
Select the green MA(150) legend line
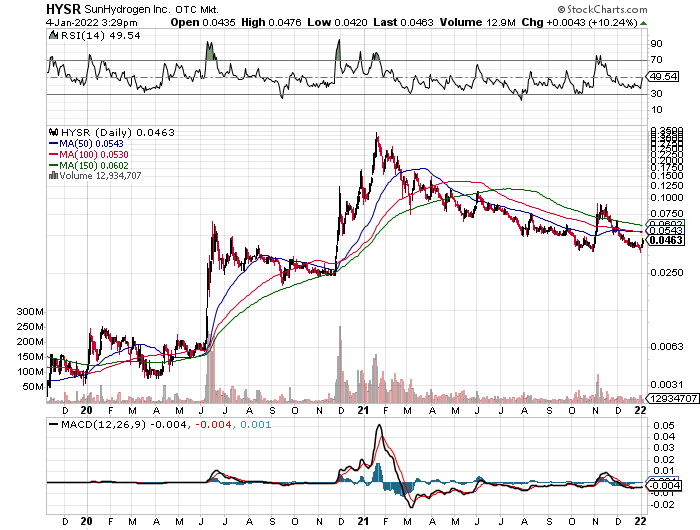[x=54, y=166]
